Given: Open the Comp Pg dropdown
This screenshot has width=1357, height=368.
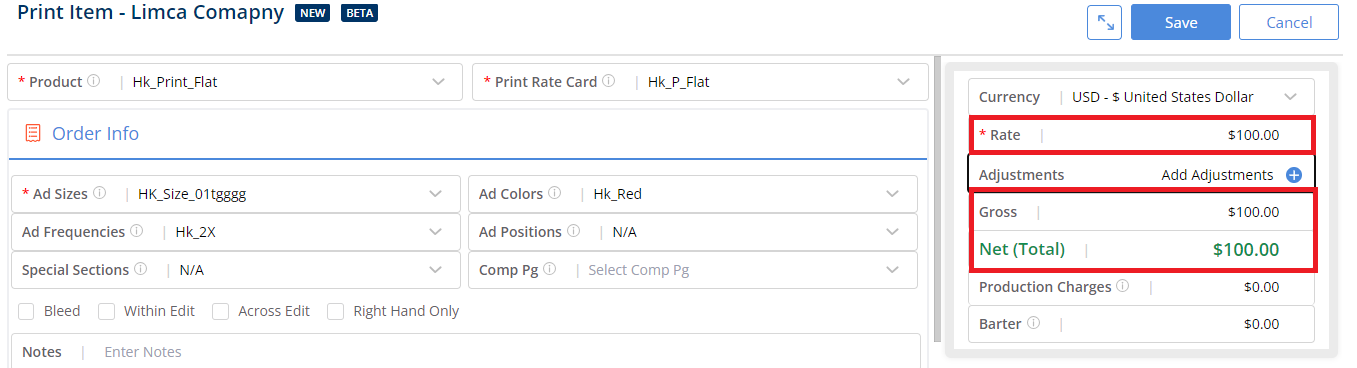Looking at the screenshot, I should click(x=692, y=270).
